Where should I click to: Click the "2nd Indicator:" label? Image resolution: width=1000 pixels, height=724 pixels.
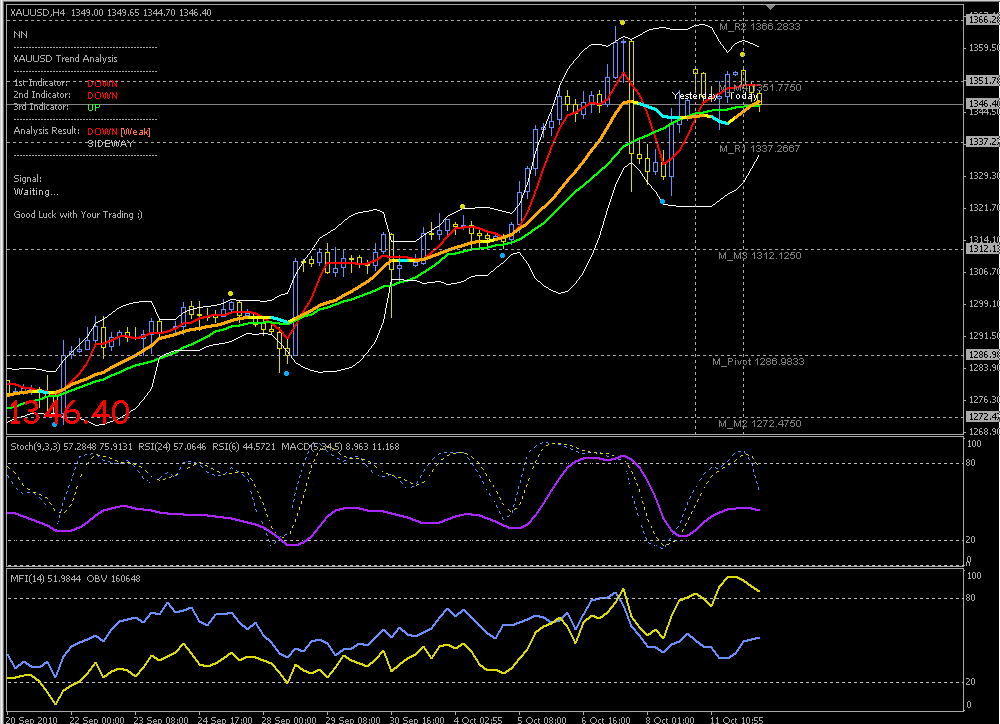click(42, 95)
